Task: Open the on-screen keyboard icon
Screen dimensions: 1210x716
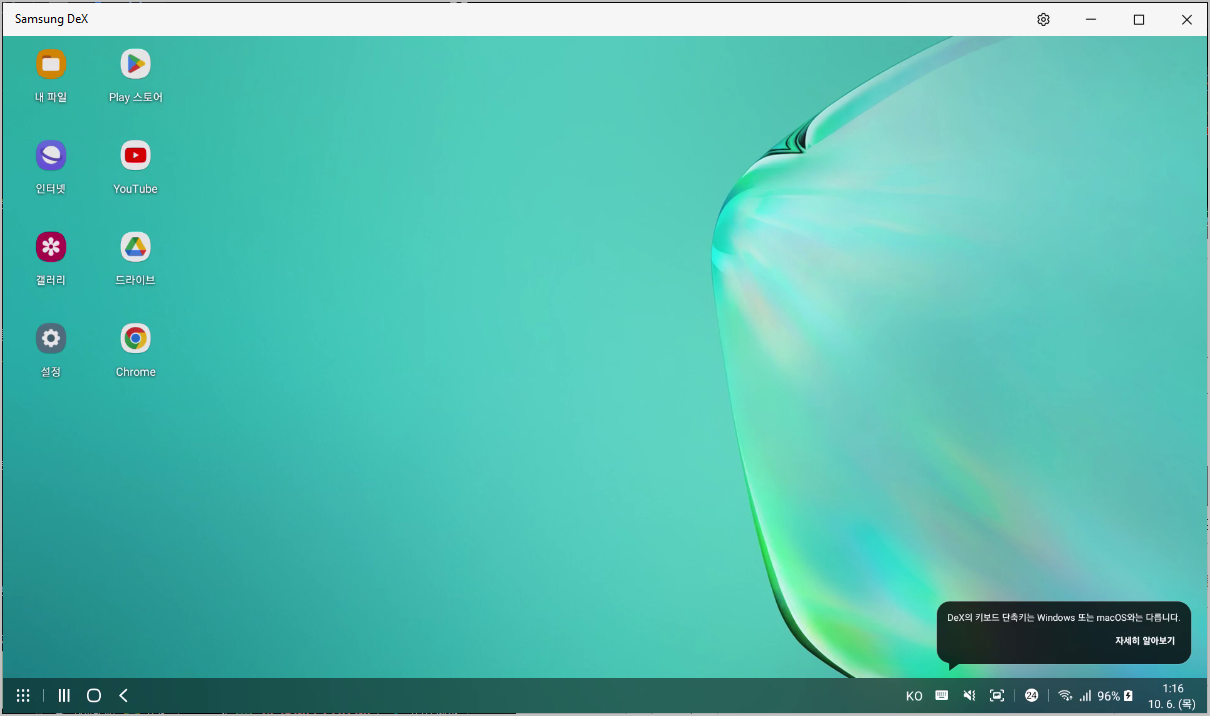Action: click(x=942, y=695)
